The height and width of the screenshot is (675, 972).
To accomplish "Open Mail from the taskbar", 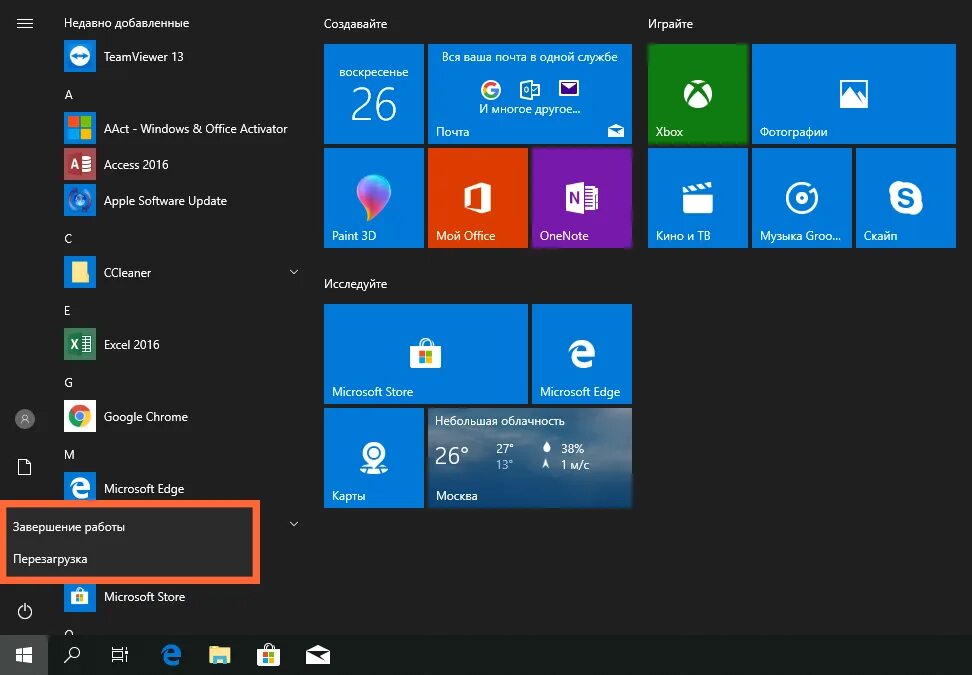I will point(317,655).
